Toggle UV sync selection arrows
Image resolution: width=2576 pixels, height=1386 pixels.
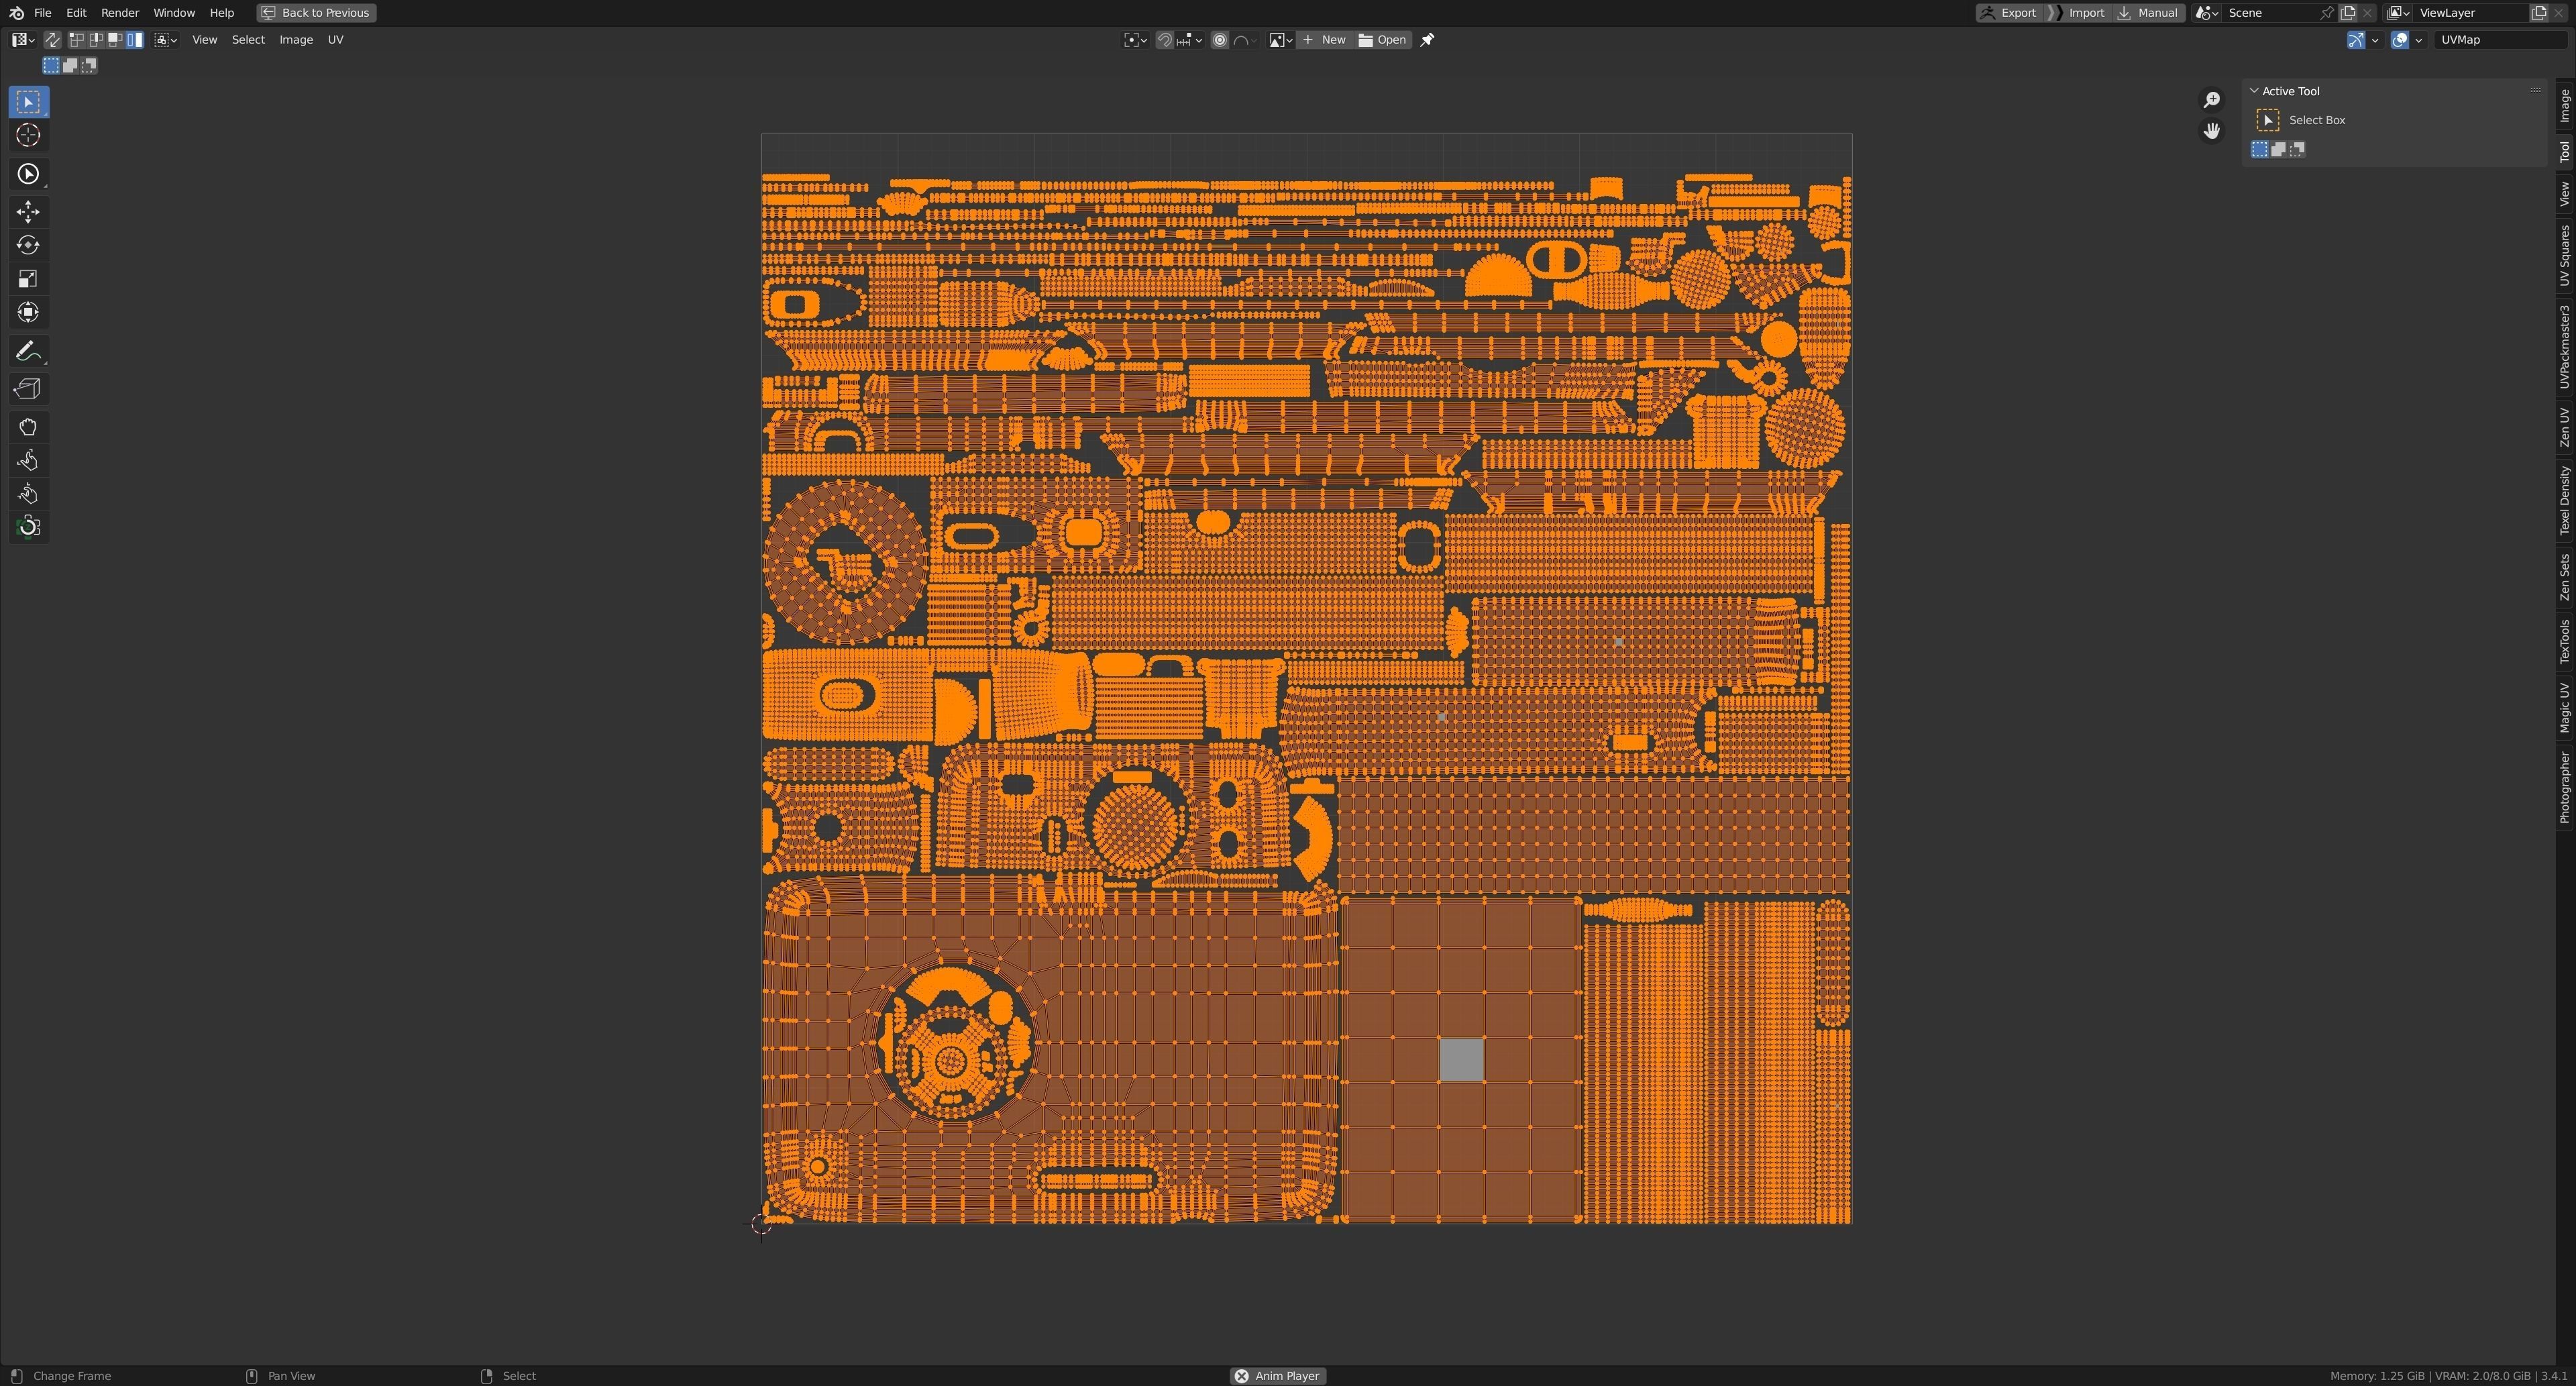click(x=52, y=40)
